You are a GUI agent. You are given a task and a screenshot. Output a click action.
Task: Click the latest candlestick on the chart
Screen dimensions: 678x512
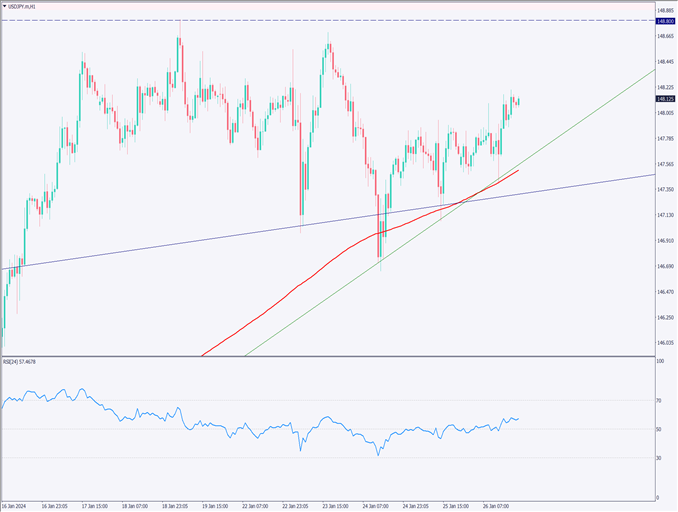coord(518,101)
